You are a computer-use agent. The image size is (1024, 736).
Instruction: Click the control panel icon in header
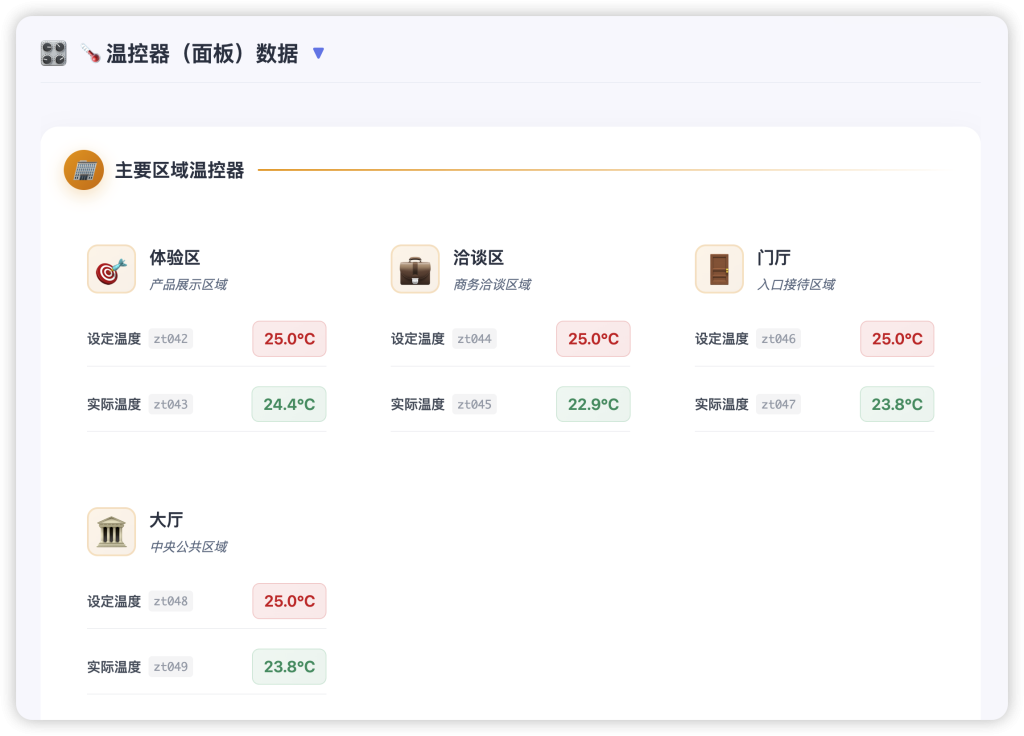tap(53, 53)
